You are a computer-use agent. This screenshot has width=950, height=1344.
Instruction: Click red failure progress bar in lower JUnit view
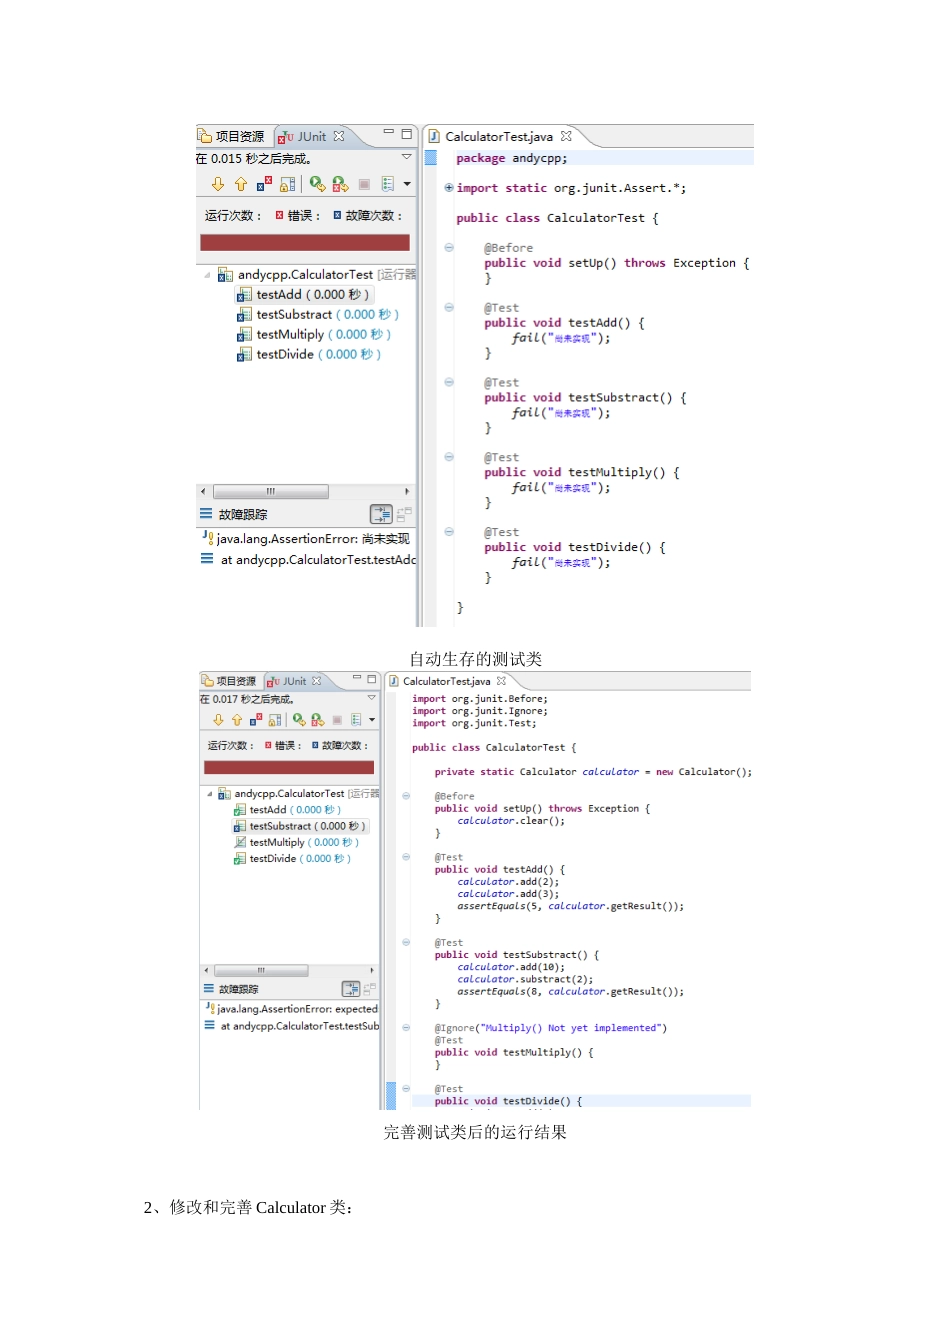pos(289,768)
